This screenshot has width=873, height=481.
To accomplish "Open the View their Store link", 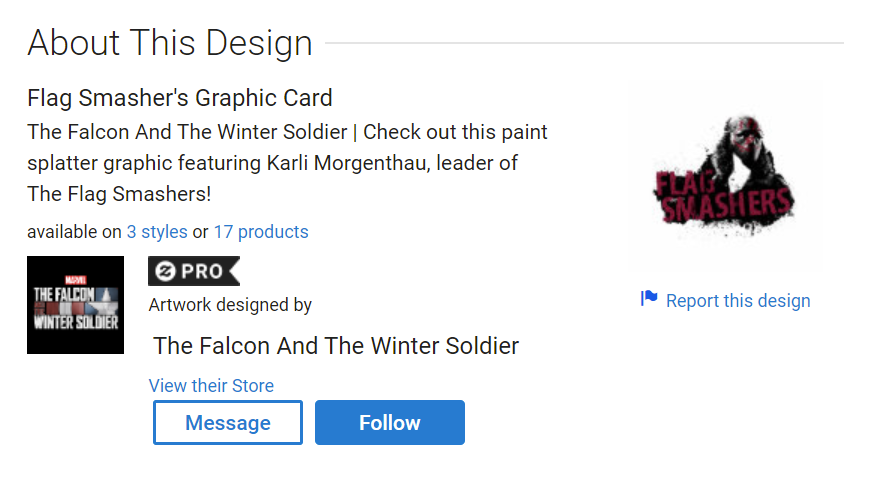I will (211, 386).
